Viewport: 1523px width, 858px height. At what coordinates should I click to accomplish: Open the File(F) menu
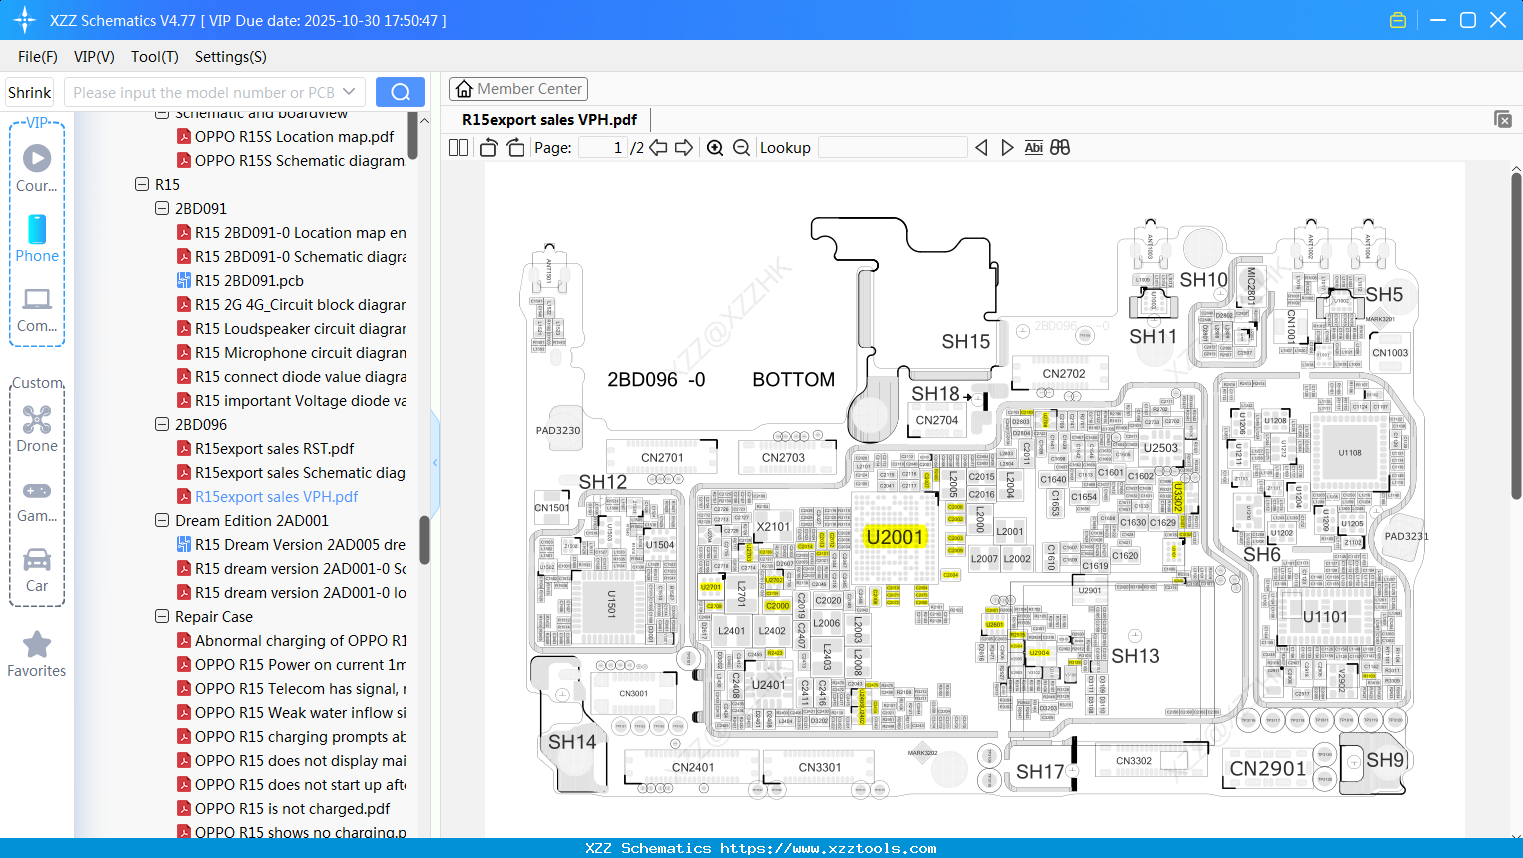[38, 57]
